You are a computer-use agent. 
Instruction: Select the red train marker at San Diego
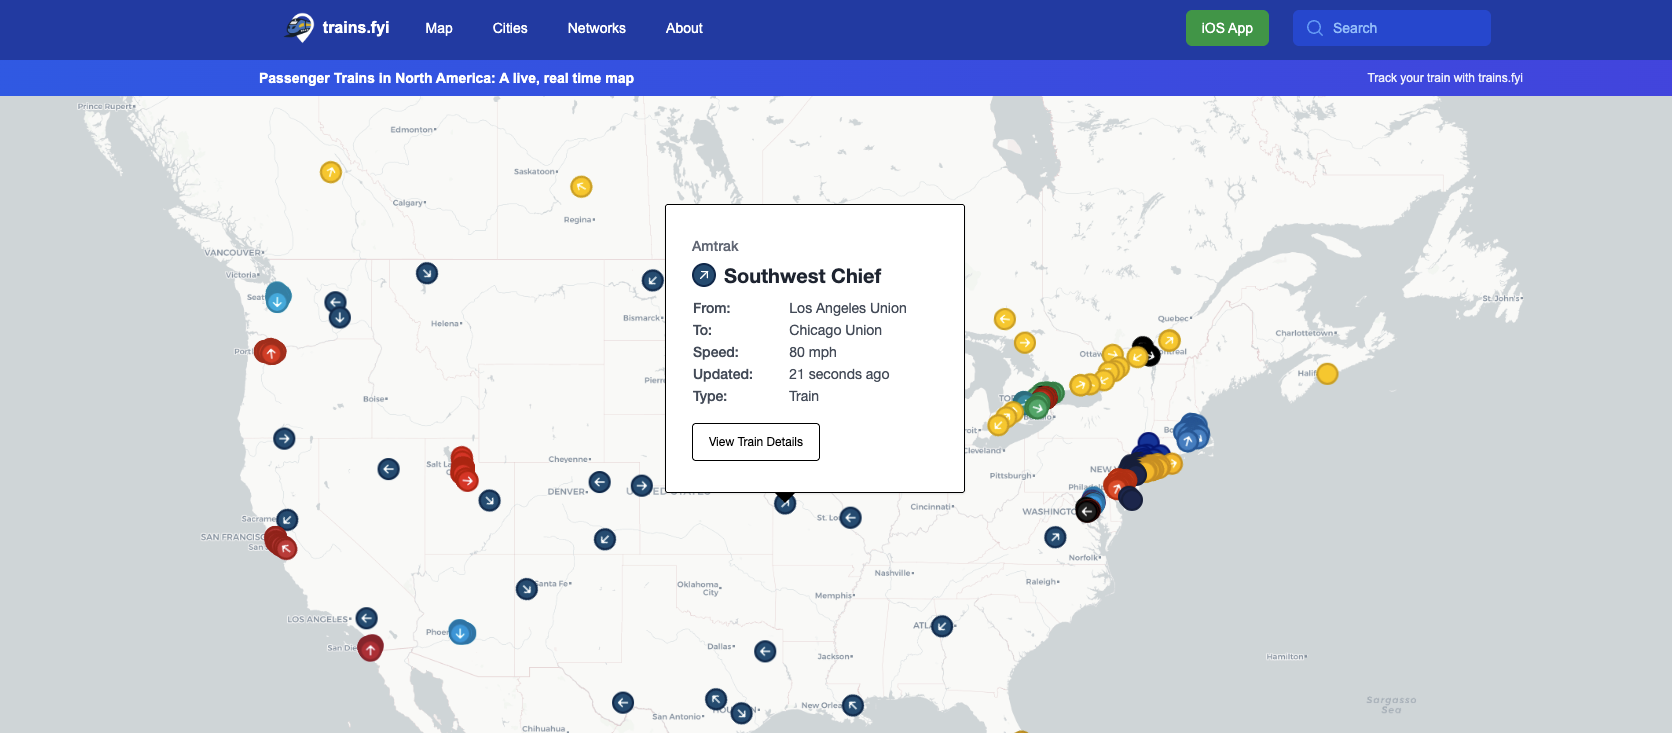pos(370,648)
